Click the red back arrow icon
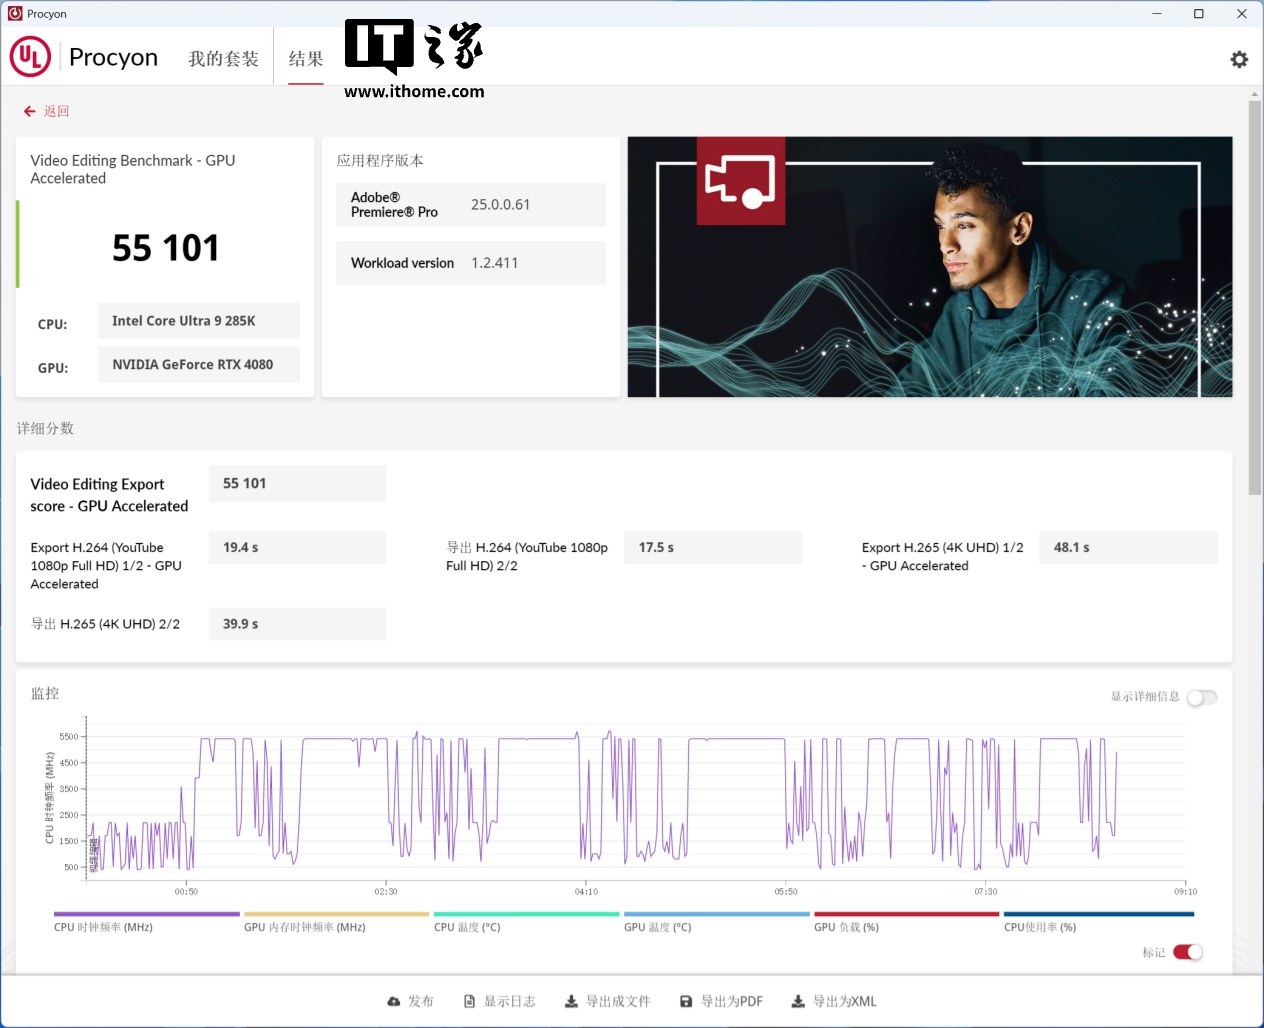1264x1028 pixels. (x=30, y=112)
